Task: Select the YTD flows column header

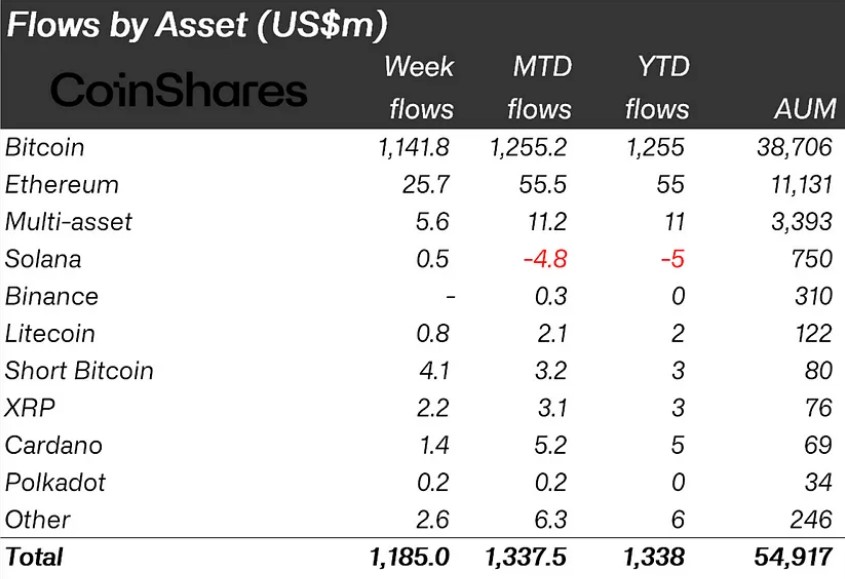Action: coord(657,87)
